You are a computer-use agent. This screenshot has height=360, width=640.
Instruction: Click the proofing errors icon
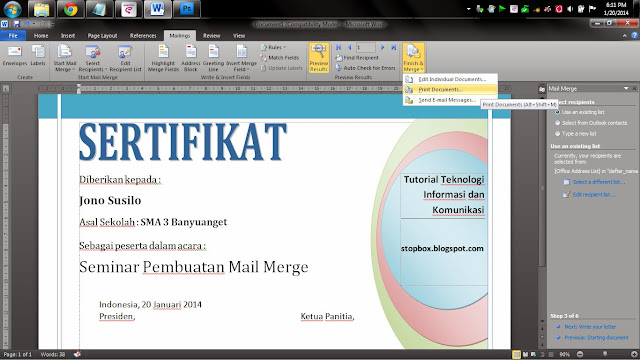pyautogui.click(x=77, y=354)
